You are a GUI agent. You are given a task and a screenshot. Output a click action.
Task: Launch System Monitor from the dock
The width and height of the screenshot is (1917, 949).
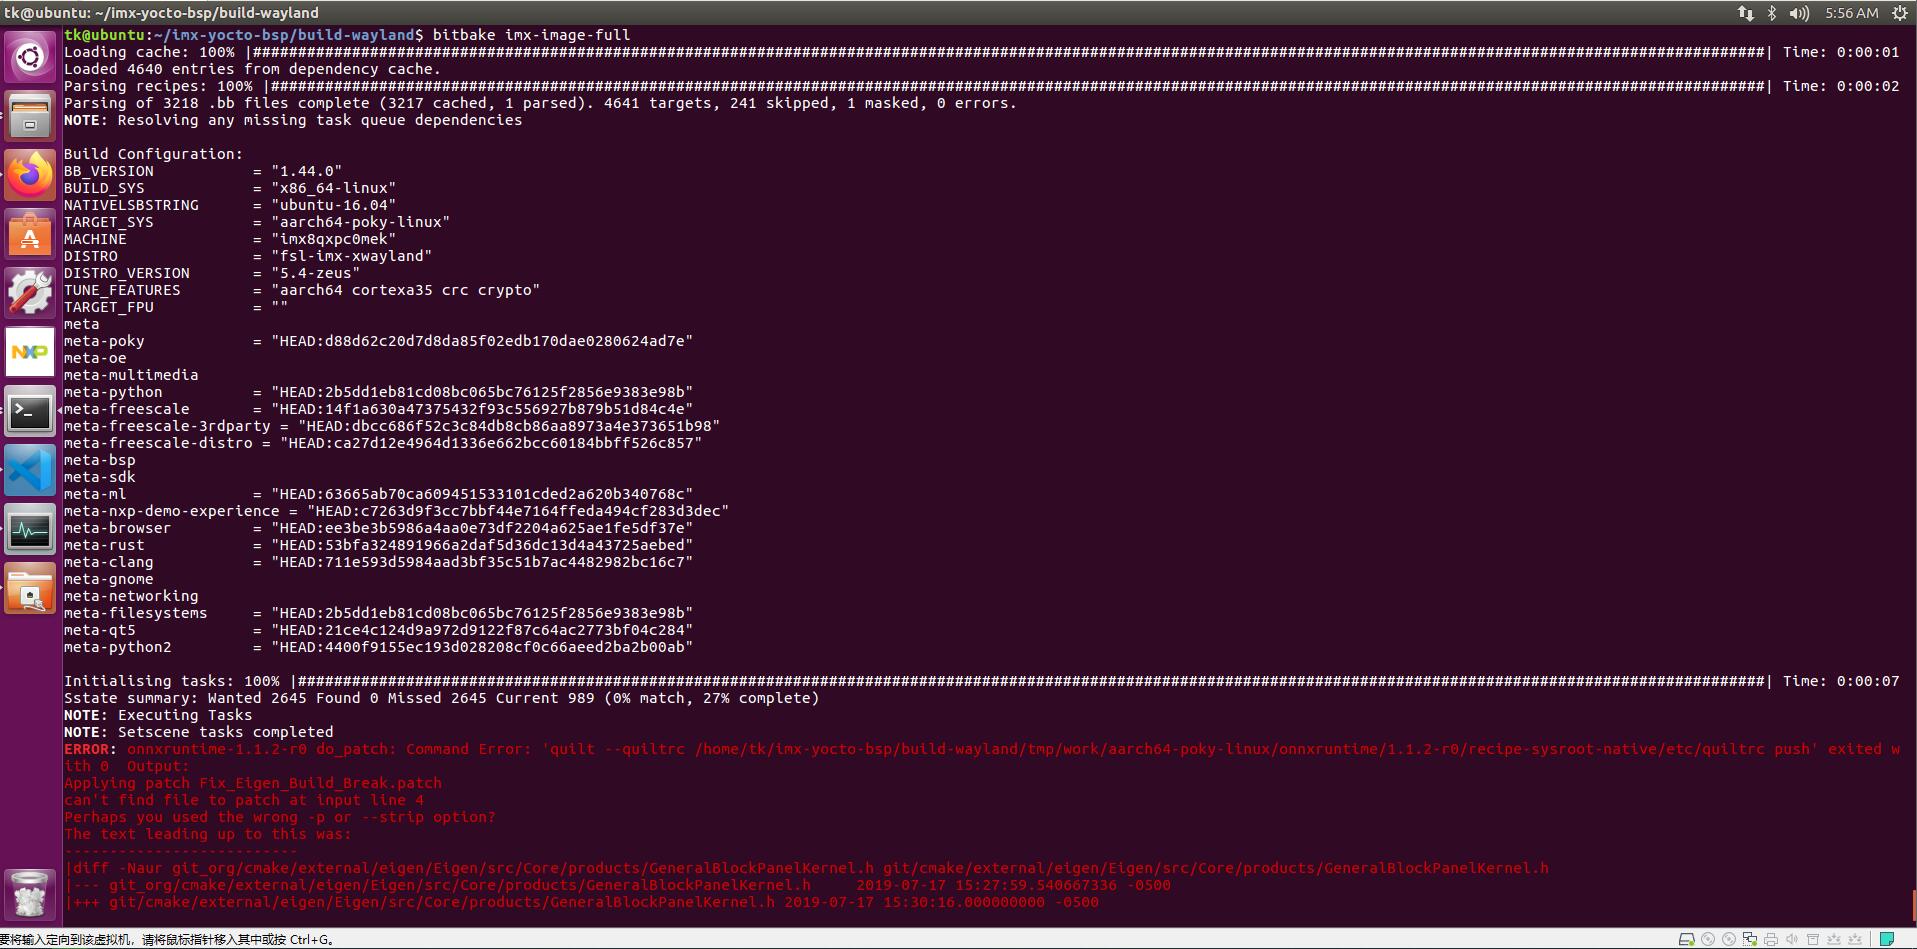30,528
